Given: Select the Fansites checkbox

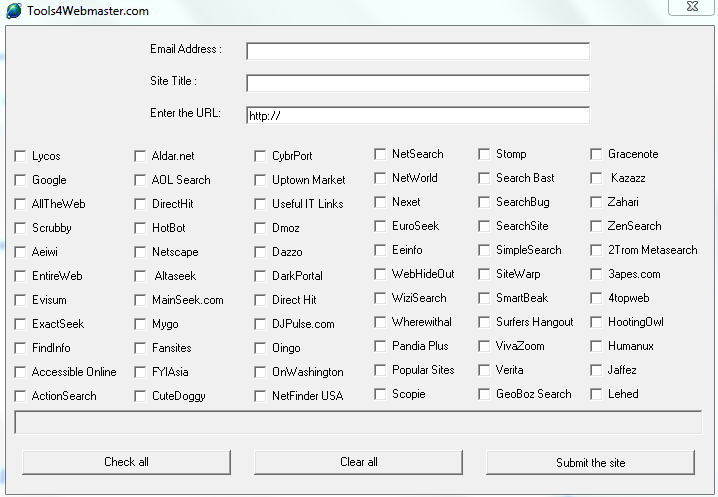Looking at the screenshot, I should pos(140,348).
